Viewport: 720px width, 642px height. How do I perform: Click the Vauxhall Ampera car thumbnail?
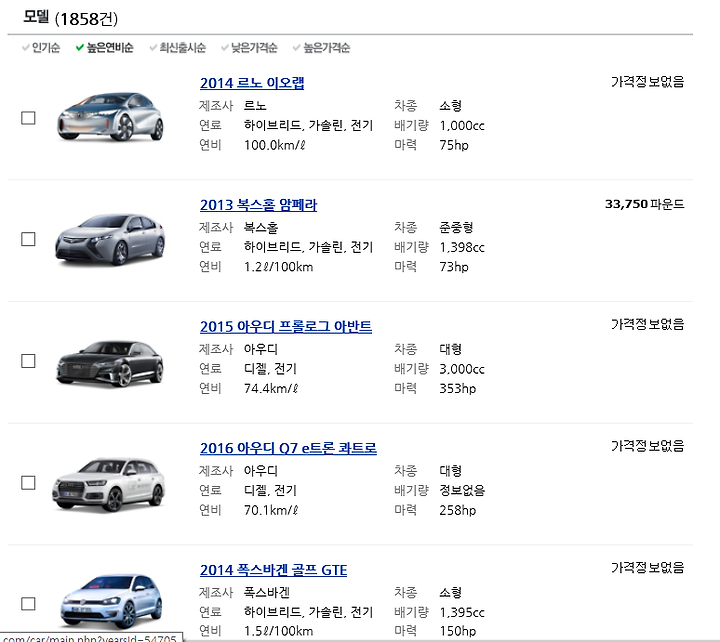(110, 239)
